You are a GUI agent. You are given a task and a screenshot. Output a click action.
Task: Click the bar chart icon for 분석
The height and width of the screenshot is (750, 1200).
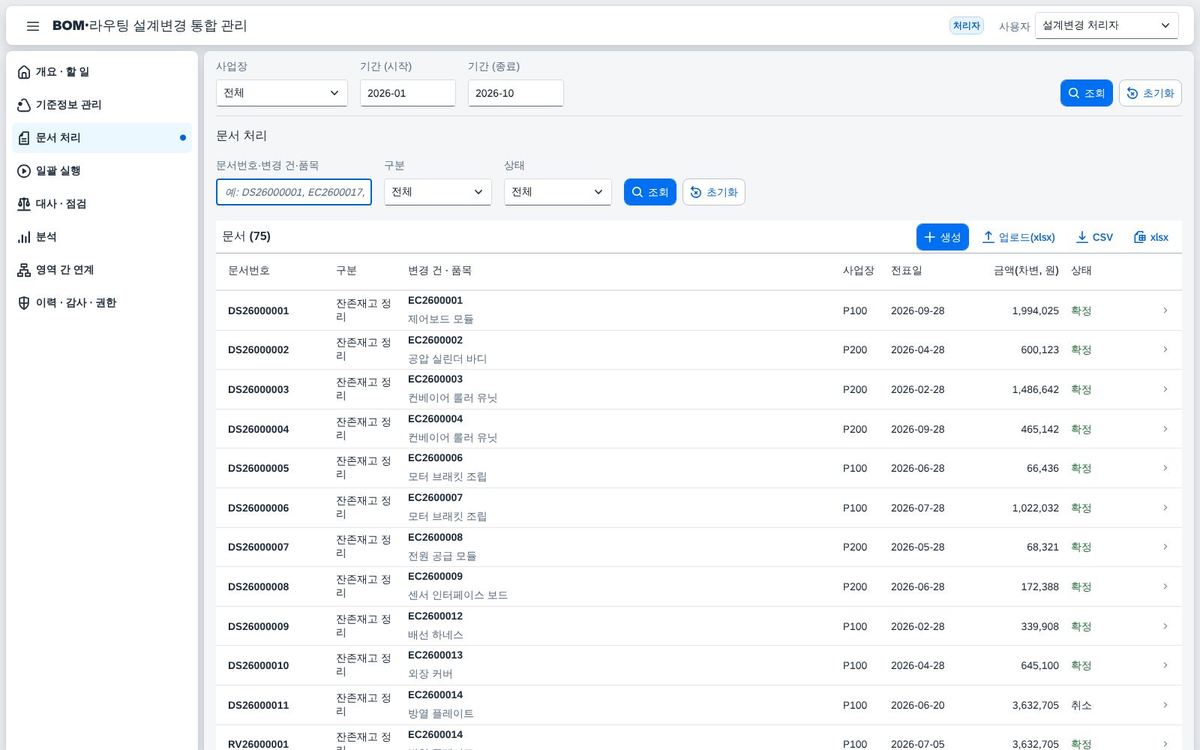pos(24,237)
